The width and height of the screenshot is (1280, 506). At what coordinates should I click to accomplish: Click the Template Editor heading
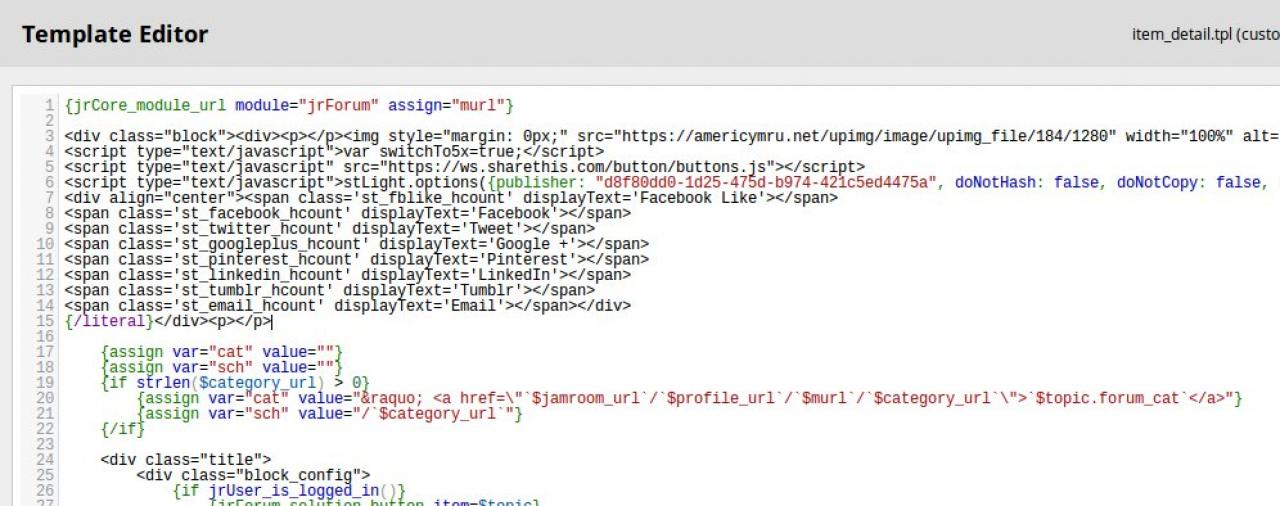coord(115,34)
